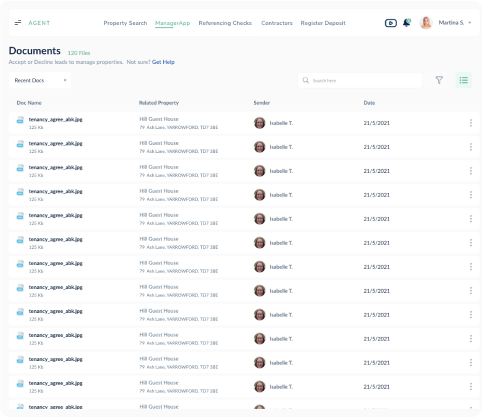The image size is (482, 417).
Task: Open tenancy_agree_abk.jpg in the sixth row
Action: coord(55,239)
